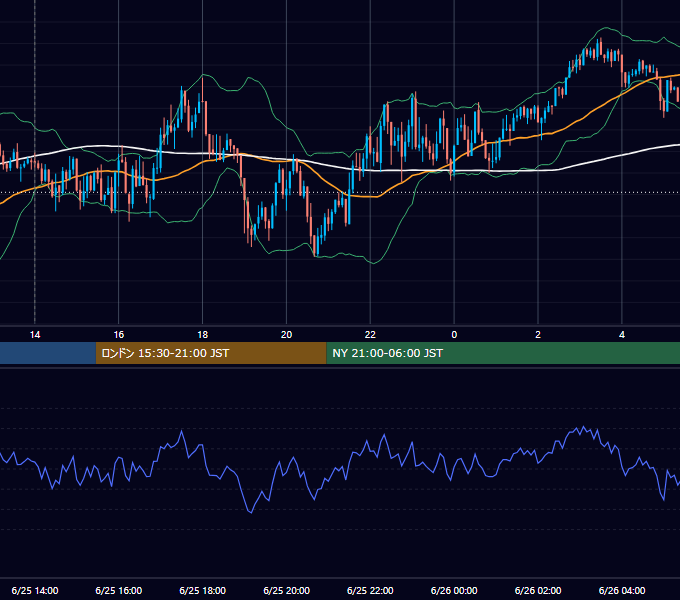Image resolution: width=680 pixels, height=600 pixels.
Task: Click the blue session bar before ロンドン
Action: click(x=48, y=353)
